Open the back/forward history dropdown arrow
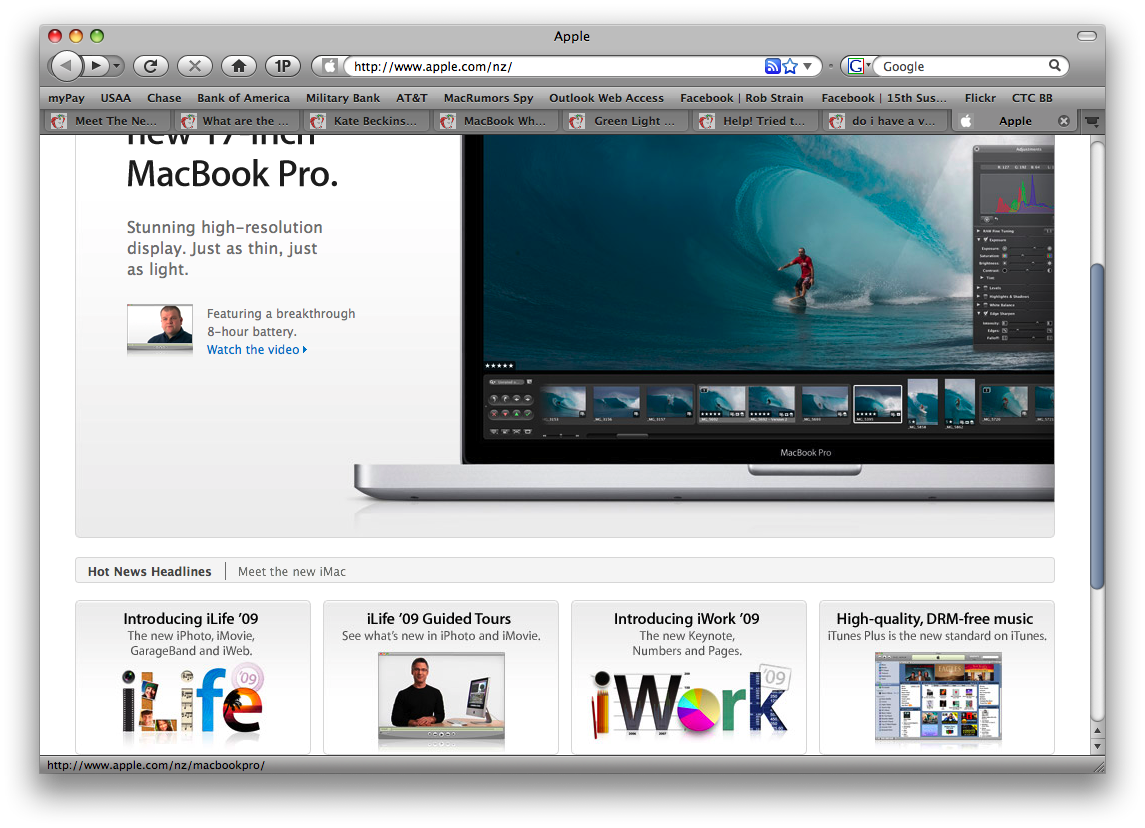1145x828 pixels. click(x=116, y=66)
